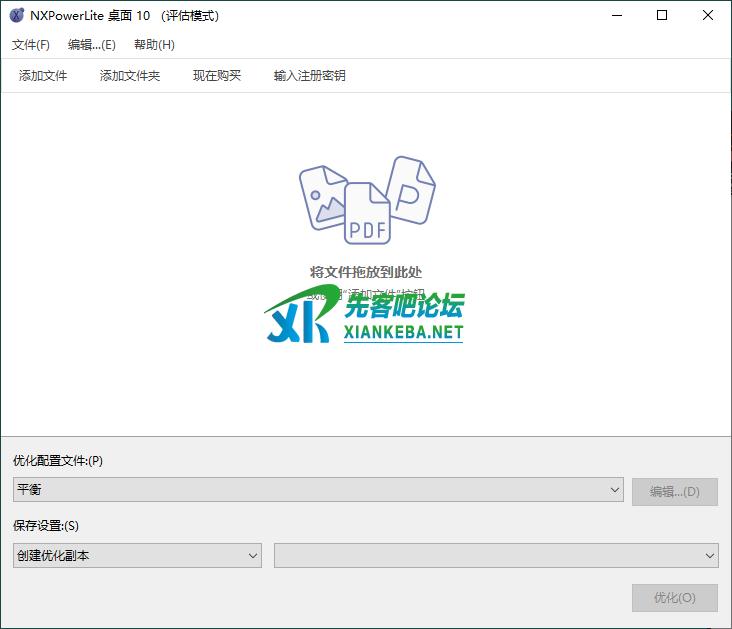732x629 pixels.
Task: Click the image file icon in drop area
Action: point(325,197)
